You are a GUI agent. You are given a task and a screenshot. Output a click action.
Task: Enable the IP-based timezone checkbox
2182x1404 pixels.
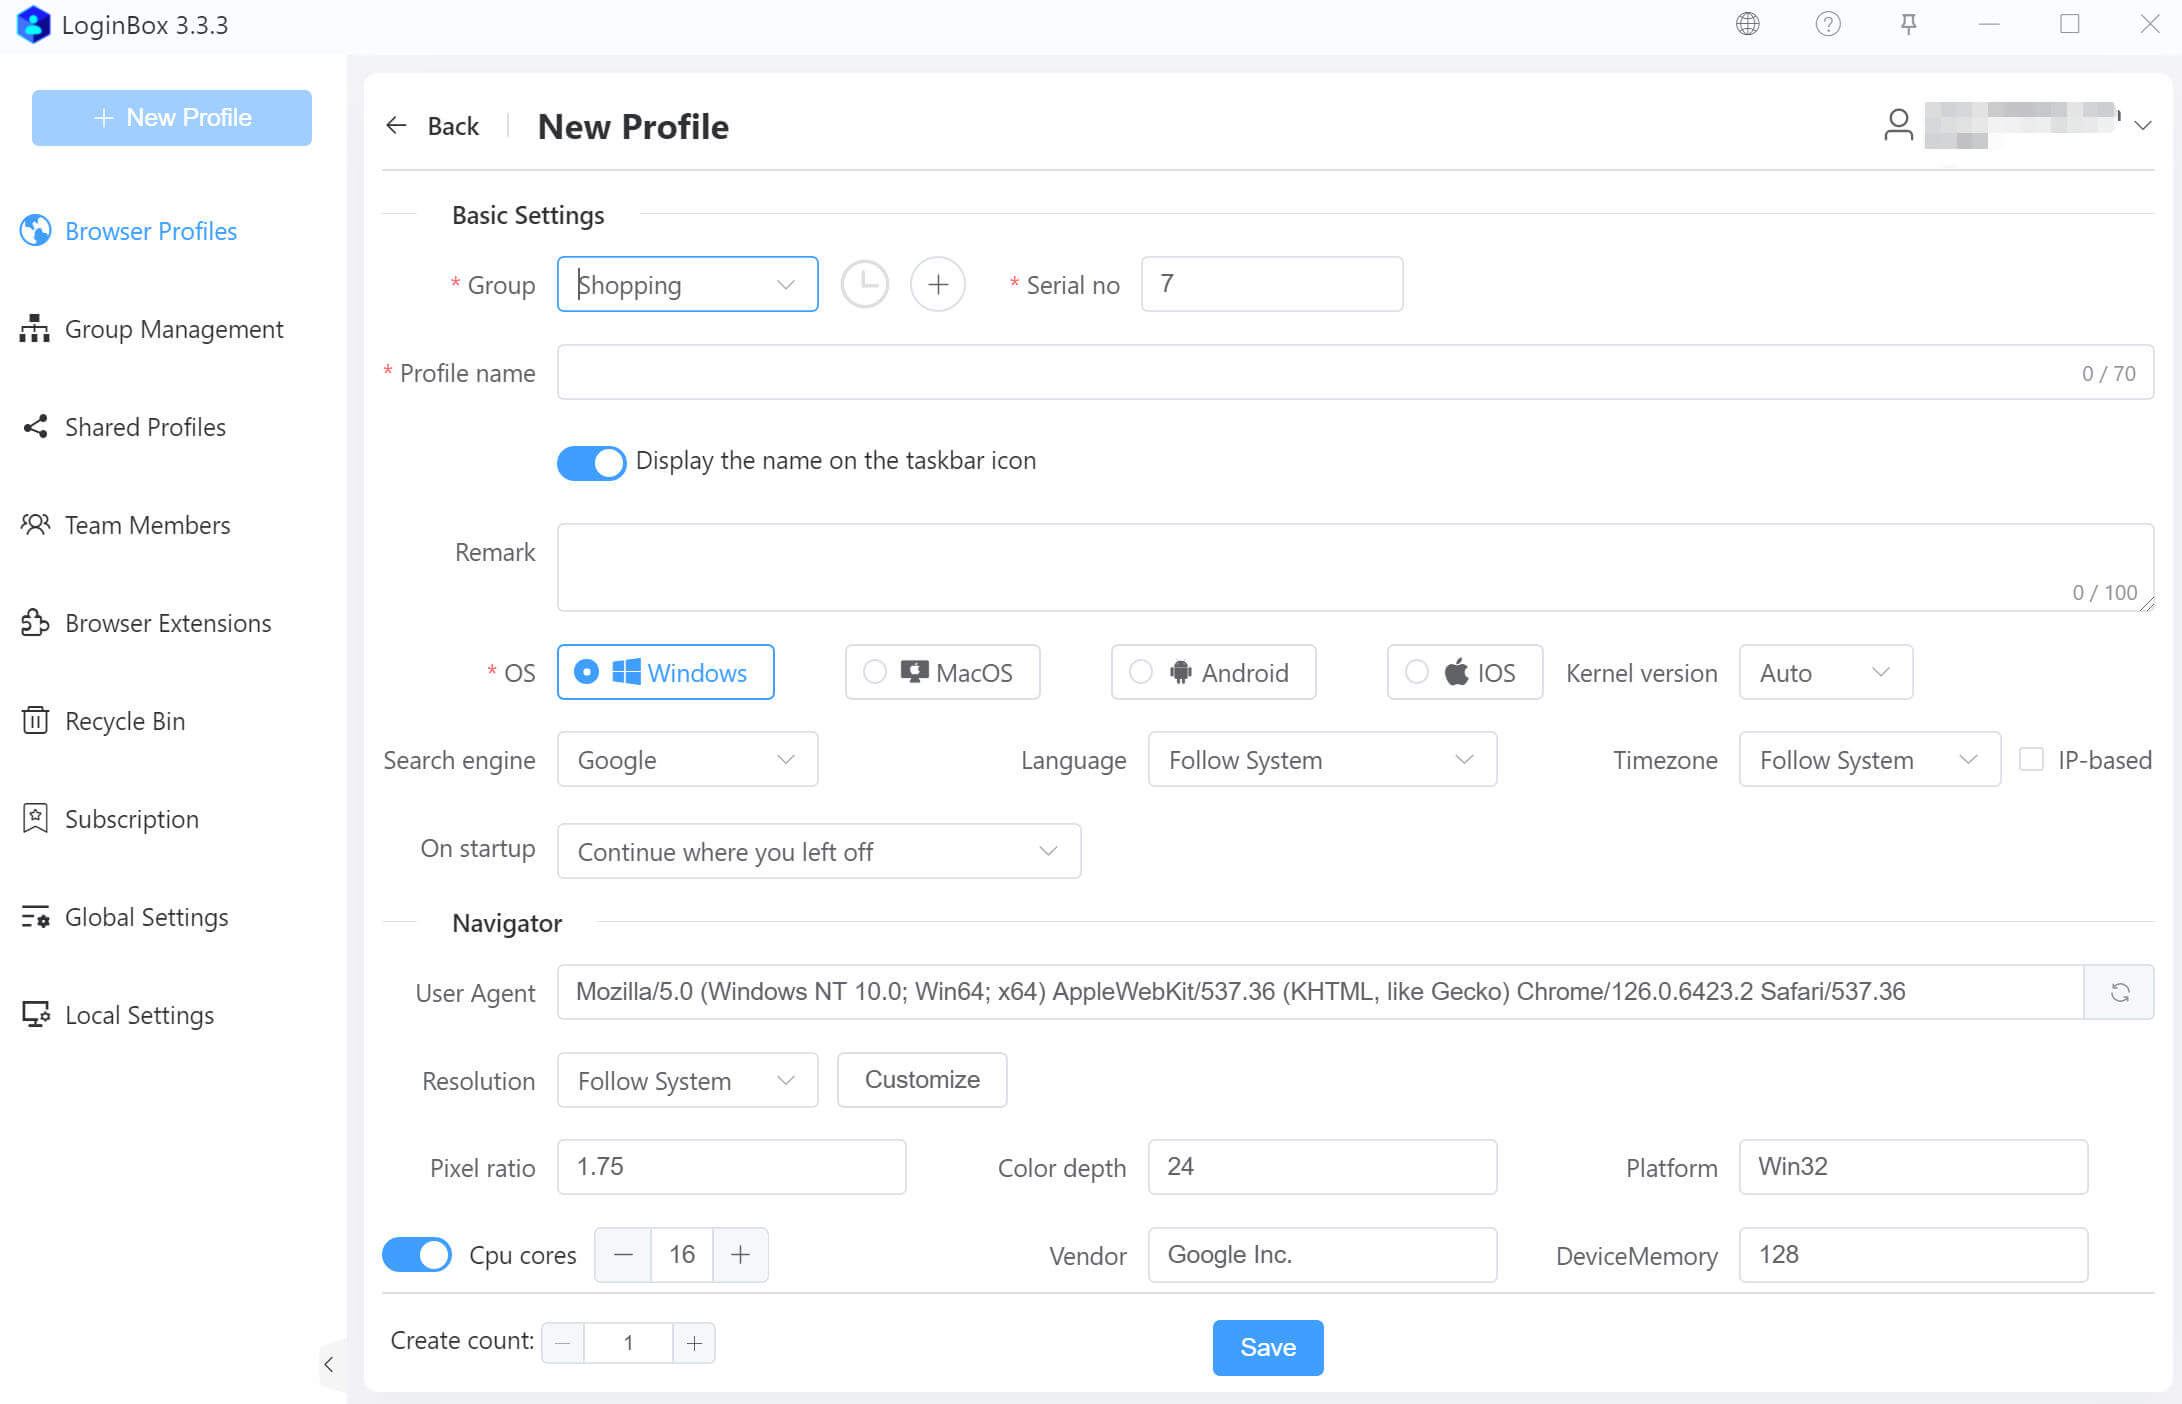coord(2031,760)
